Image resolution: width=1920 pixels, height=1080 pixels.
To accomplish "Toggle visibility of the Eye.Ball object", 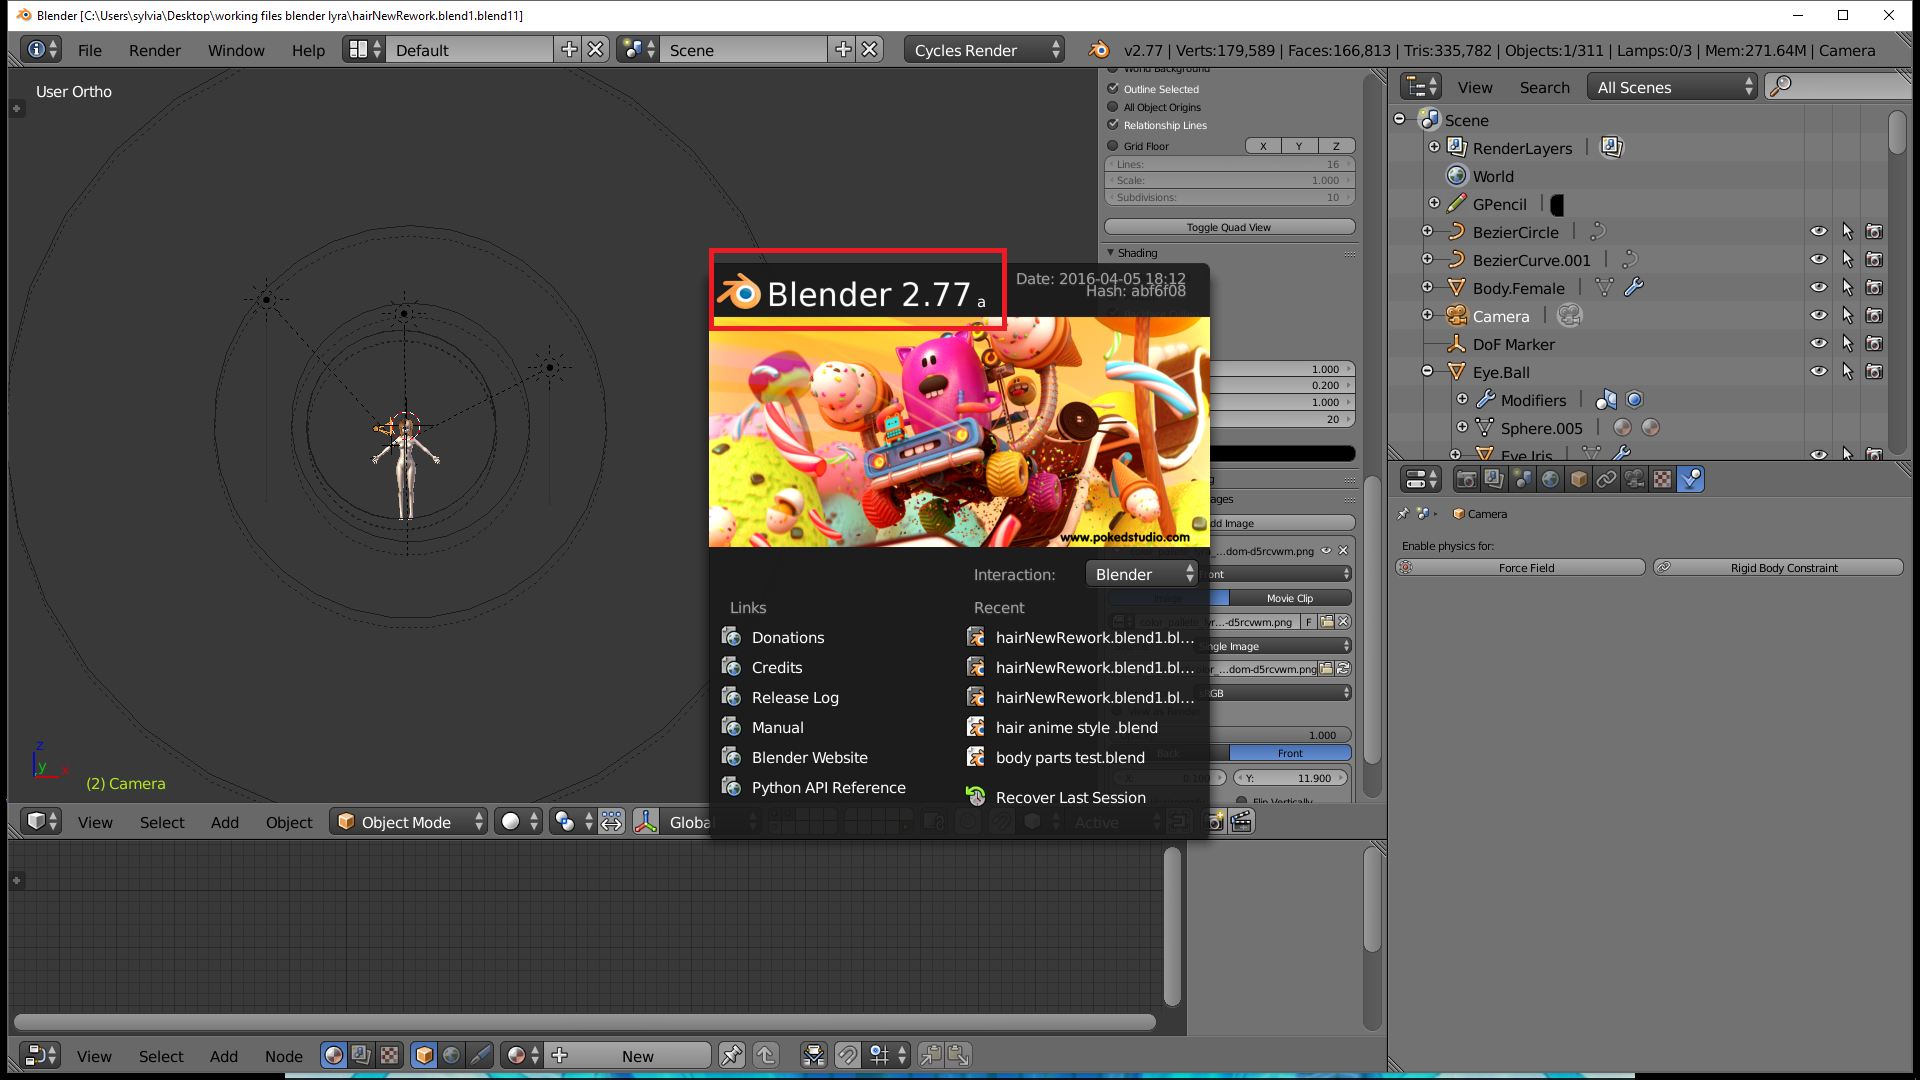I will click(1818, 370).
